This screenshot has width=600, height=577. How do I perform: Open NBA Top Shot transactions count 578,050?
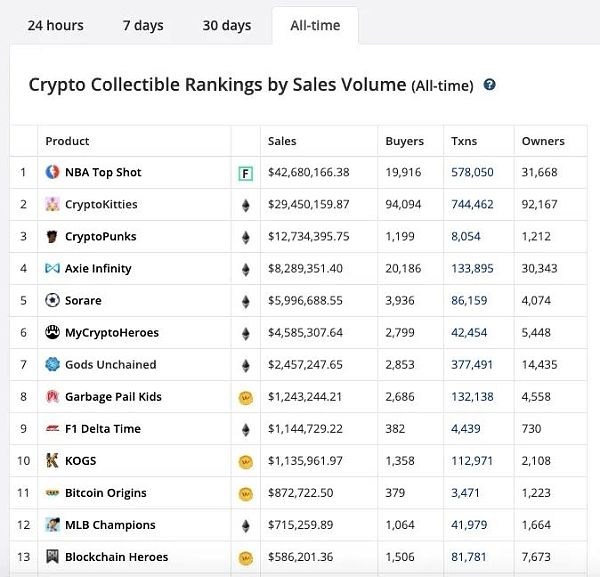[472, 172]
